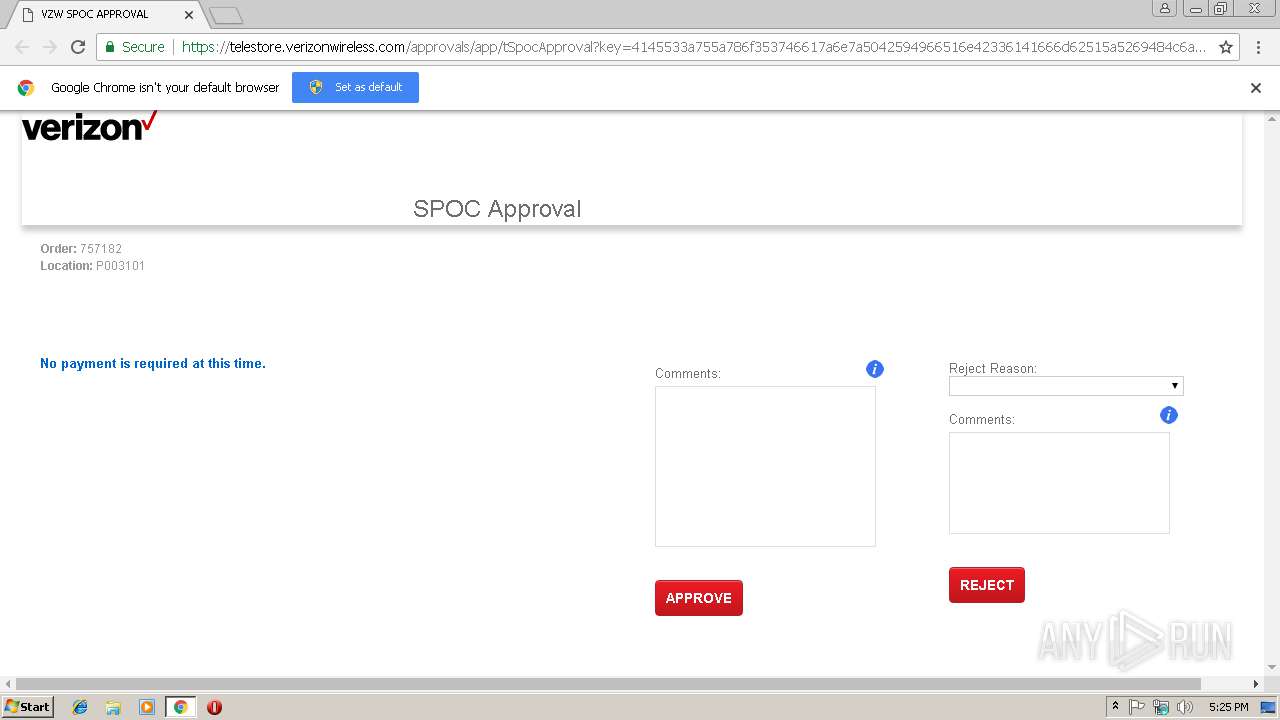1280x720 pixels.
Task: Click the 5:25 PM clock
Action: coord(1228,707)
